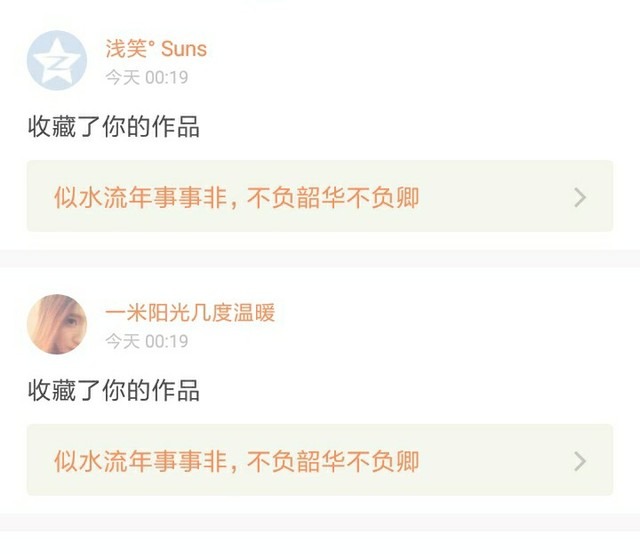Open the girl photo avatar of 一米阳光几度温暖

57,324
